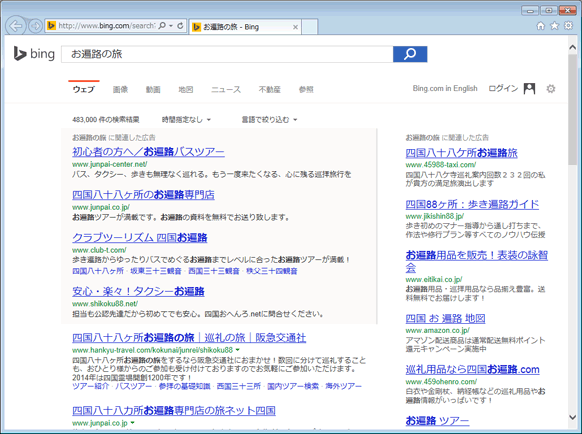Click the Home icon in browser toolbar
Viewport: 582px width, 434px height.
click(x=541, y=26)
